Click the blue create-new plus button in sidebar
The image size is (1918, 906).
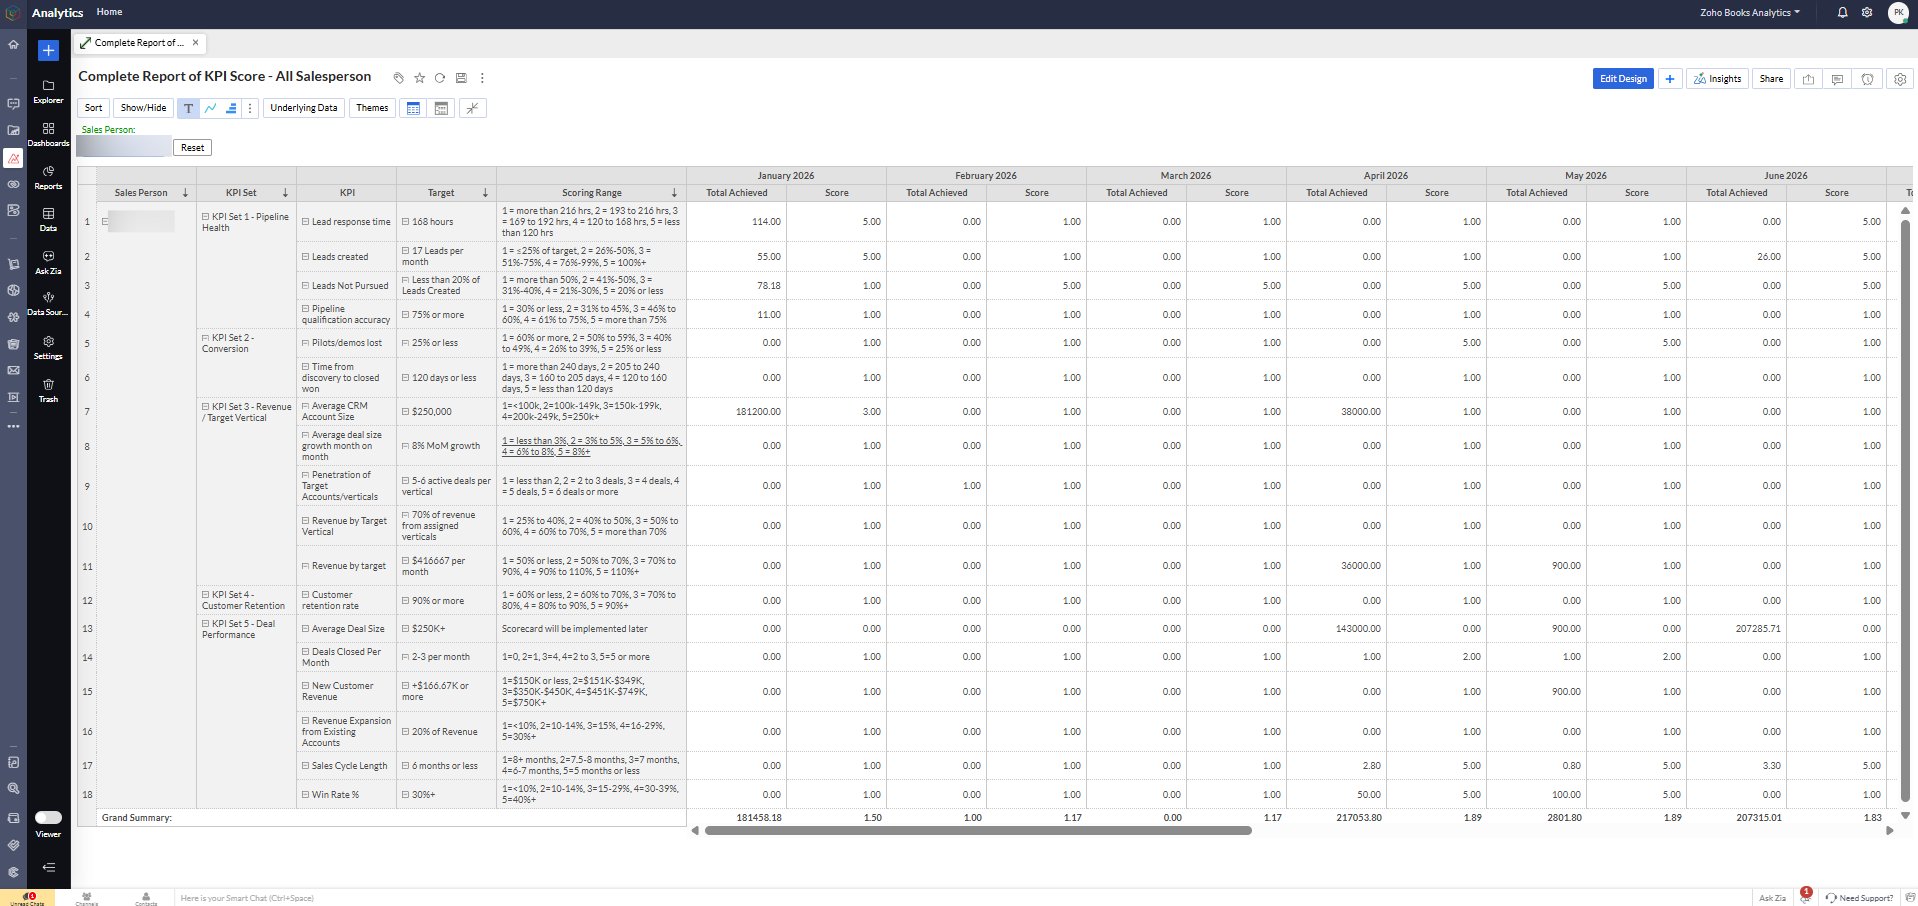tap(48, 50)
